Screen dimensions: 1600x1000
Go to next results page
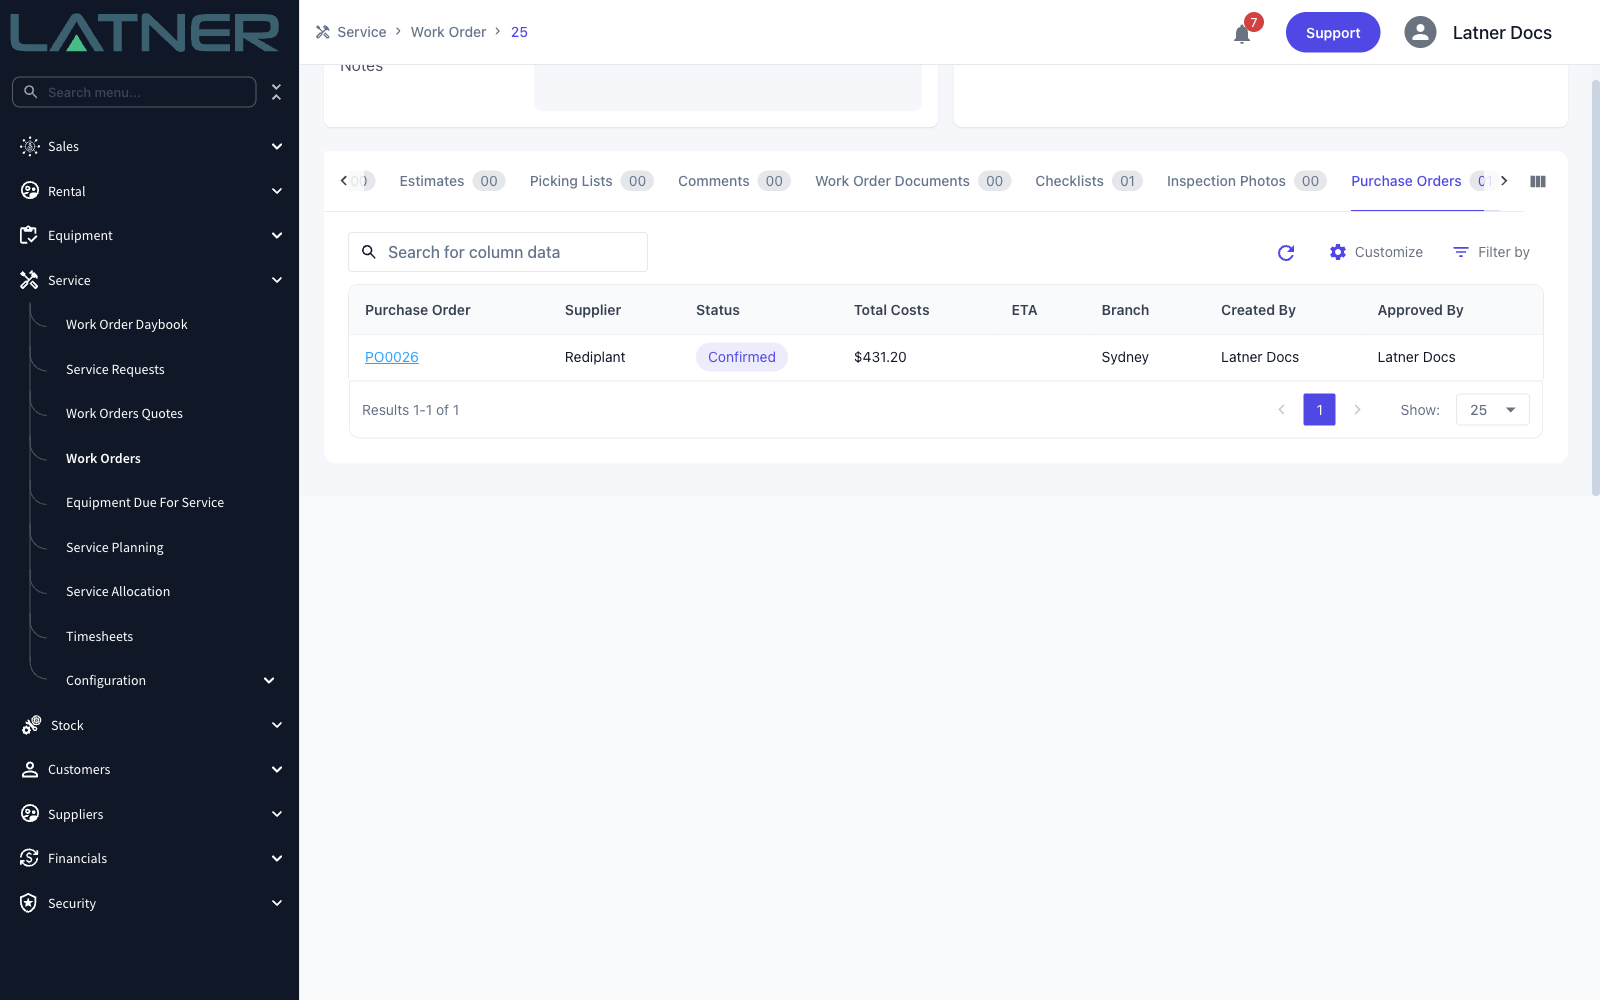click(1357, 410)
